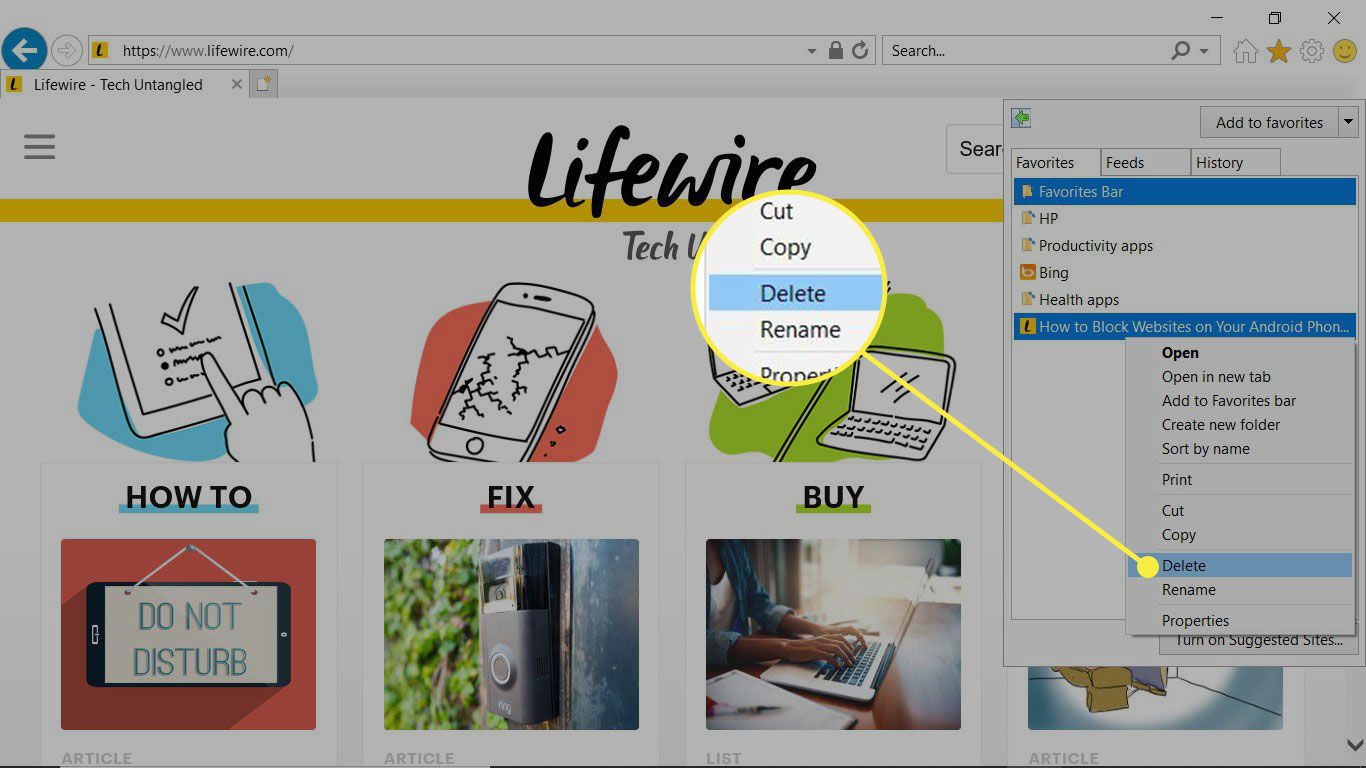
Task: Click the Add to favorites button
Action: click(x=1269, y=122)
